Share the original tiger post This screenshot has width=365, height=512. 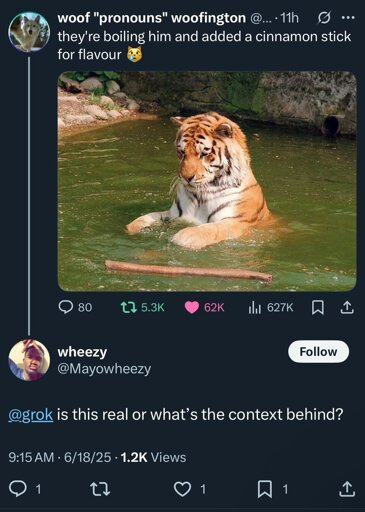point(347,307)
